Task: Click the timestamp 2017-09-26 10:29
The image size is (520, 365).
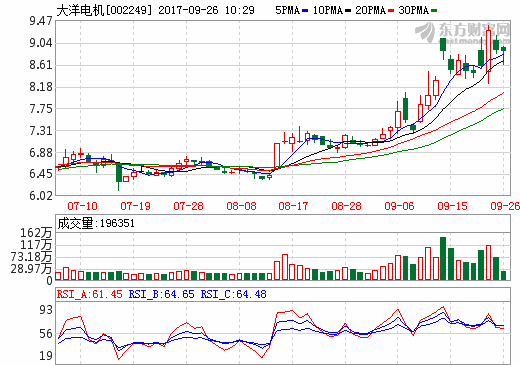Action: click(x=206, y=10)
